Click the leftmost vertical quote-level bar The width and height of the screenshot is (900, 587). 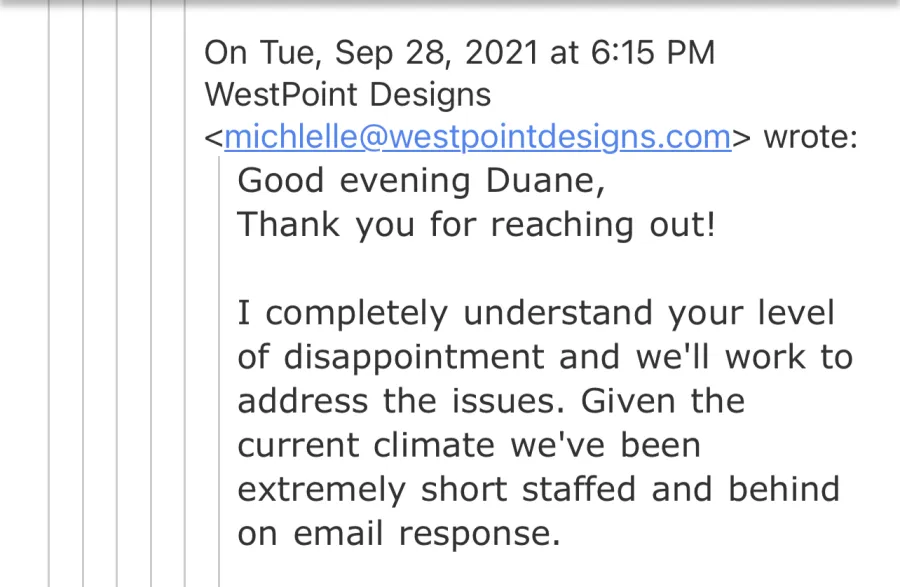click(49, 300)
